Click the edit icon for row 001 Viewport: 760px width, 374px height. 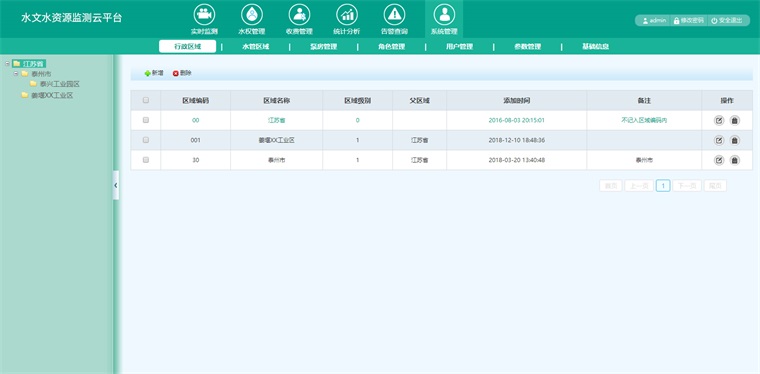(719, 140)
